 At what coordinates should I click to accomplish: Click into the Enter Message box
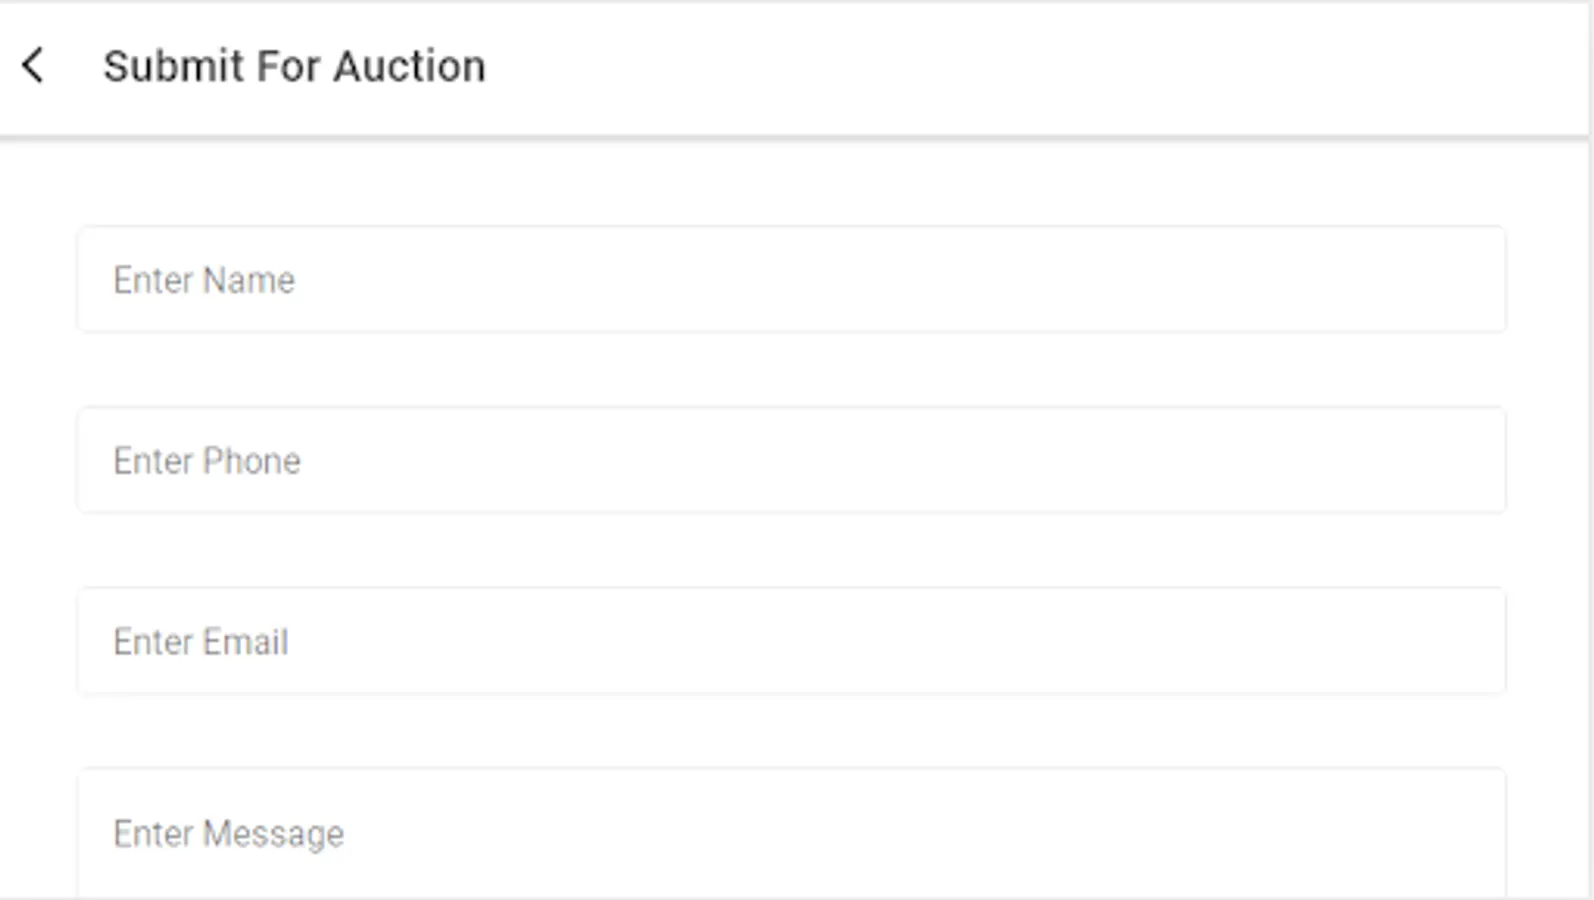click(x=790, y=833)
